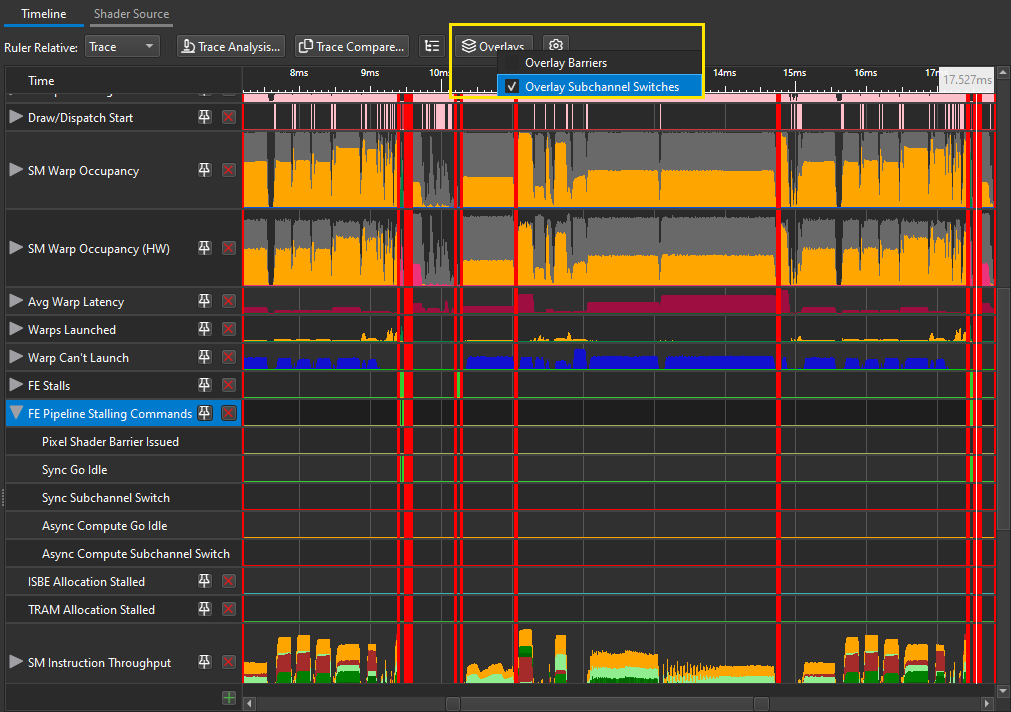The image size is (1011, 712).
Task: Toggle the pin on Avg Warp Latency row
Action: pyautogui.click(x=204, y=301)
